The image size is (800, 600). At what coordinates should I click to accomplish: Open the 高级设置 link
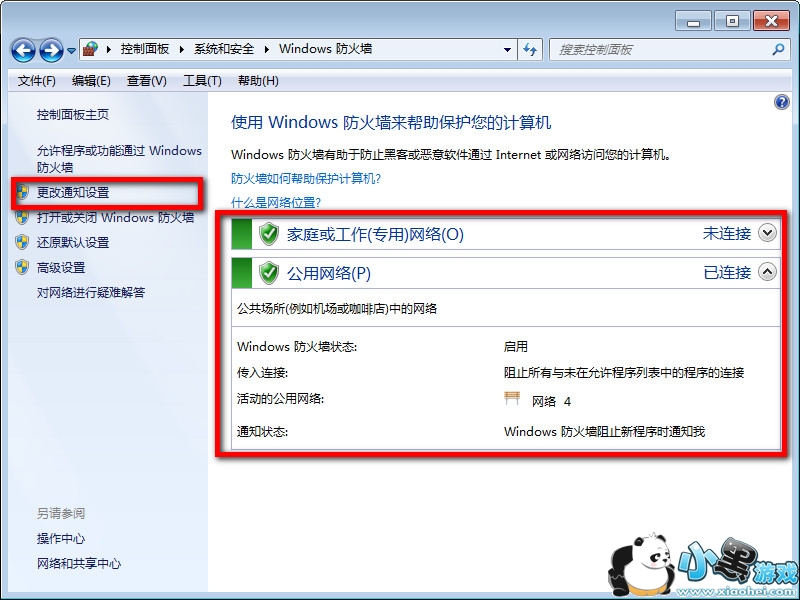61,267
